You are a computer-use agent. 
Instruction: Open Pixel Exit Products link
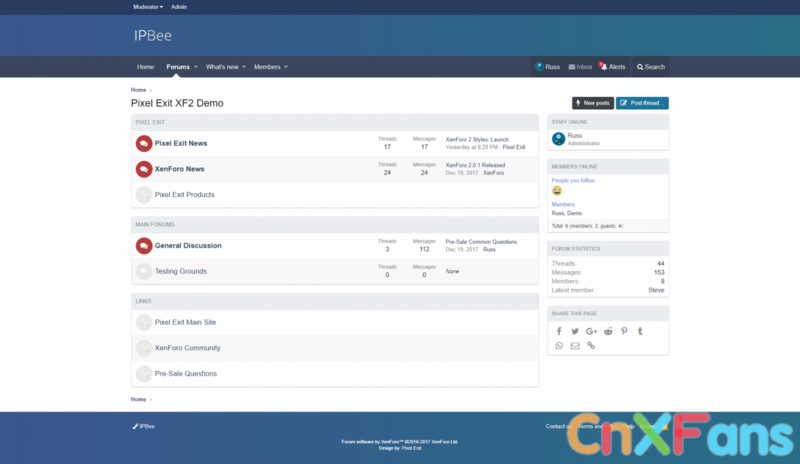pyautogui.click(x=185, y=194)
